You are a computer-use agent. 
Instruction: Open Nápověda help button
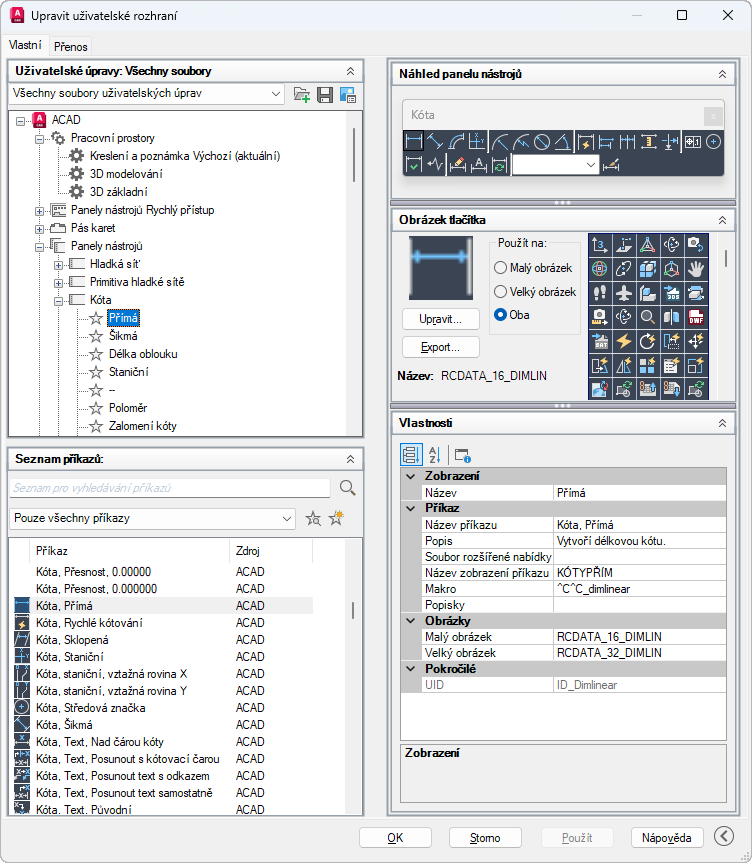click(x=667, y=838)
